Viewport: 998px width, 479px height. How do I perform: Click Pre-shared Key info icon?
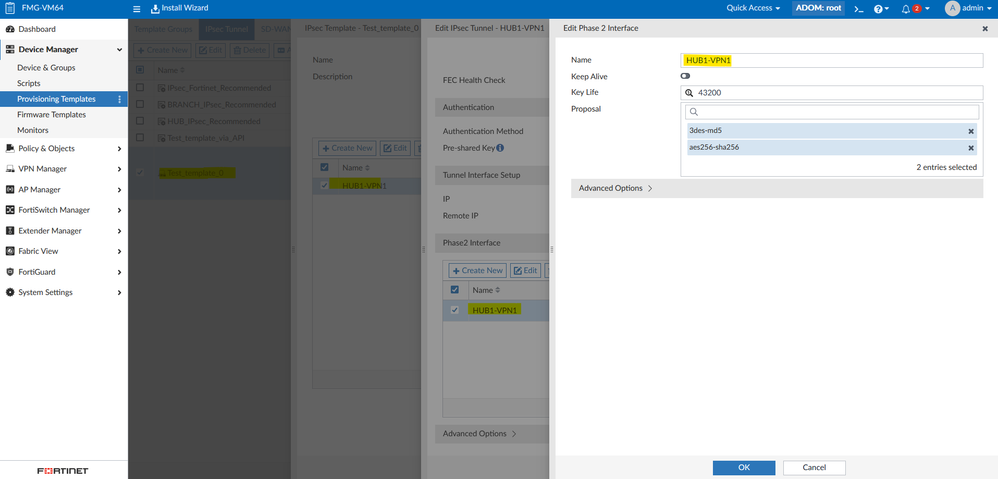(500, 148)
